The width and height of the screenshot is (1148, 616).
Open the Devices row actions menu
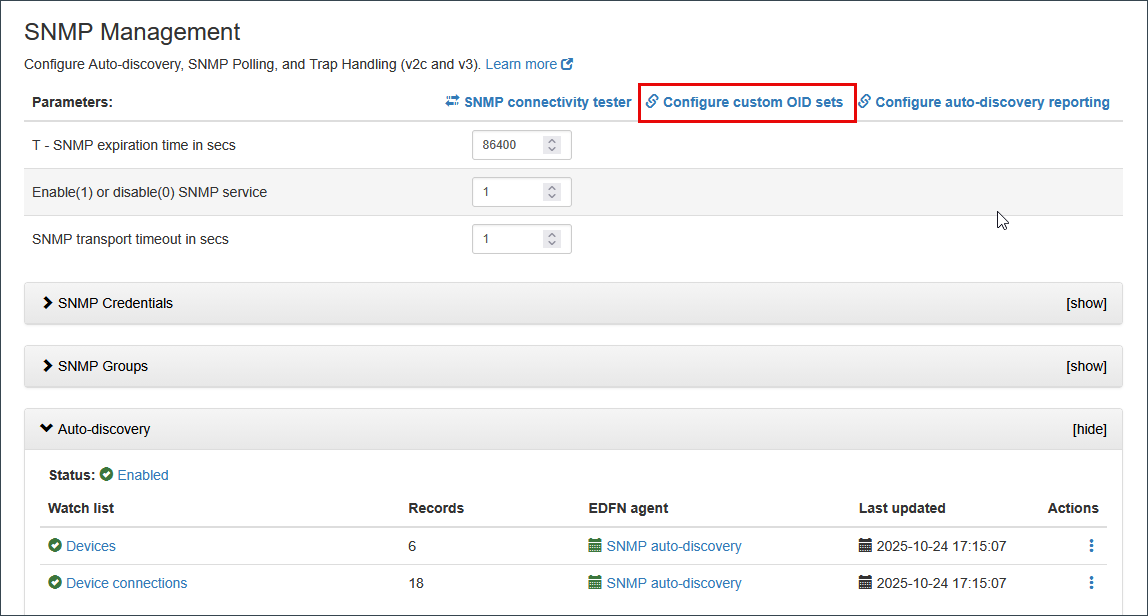1090,546
